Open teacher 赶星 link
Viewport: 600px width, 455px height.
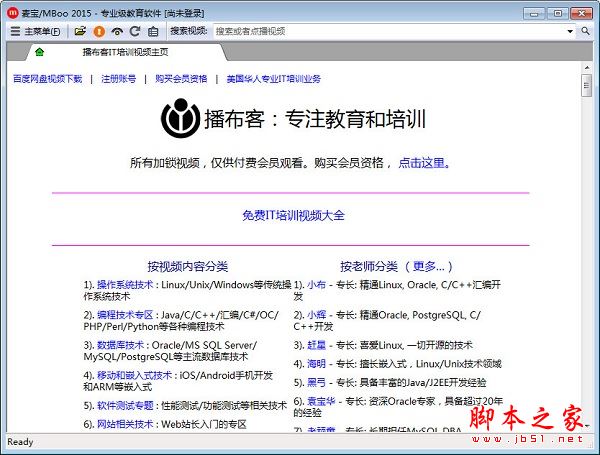click(x=316, y=345)
